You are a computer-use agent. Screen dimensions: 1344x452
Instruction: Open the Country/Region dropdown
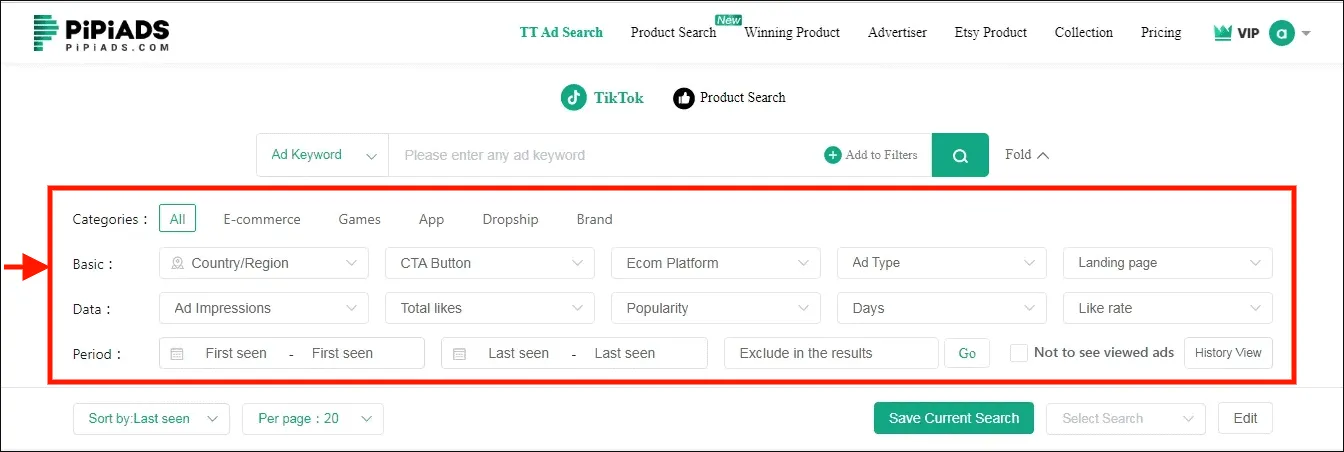click(x=264, y=263)
